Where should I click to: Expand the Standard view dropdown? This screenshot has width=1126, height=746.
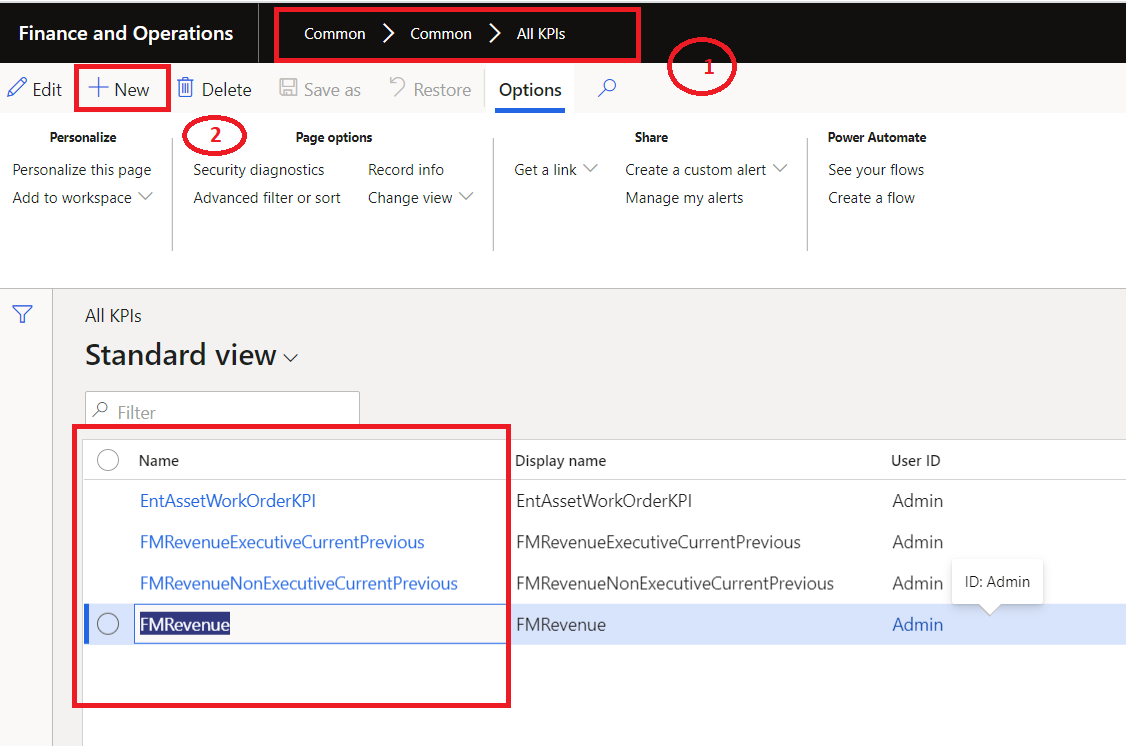290,356
